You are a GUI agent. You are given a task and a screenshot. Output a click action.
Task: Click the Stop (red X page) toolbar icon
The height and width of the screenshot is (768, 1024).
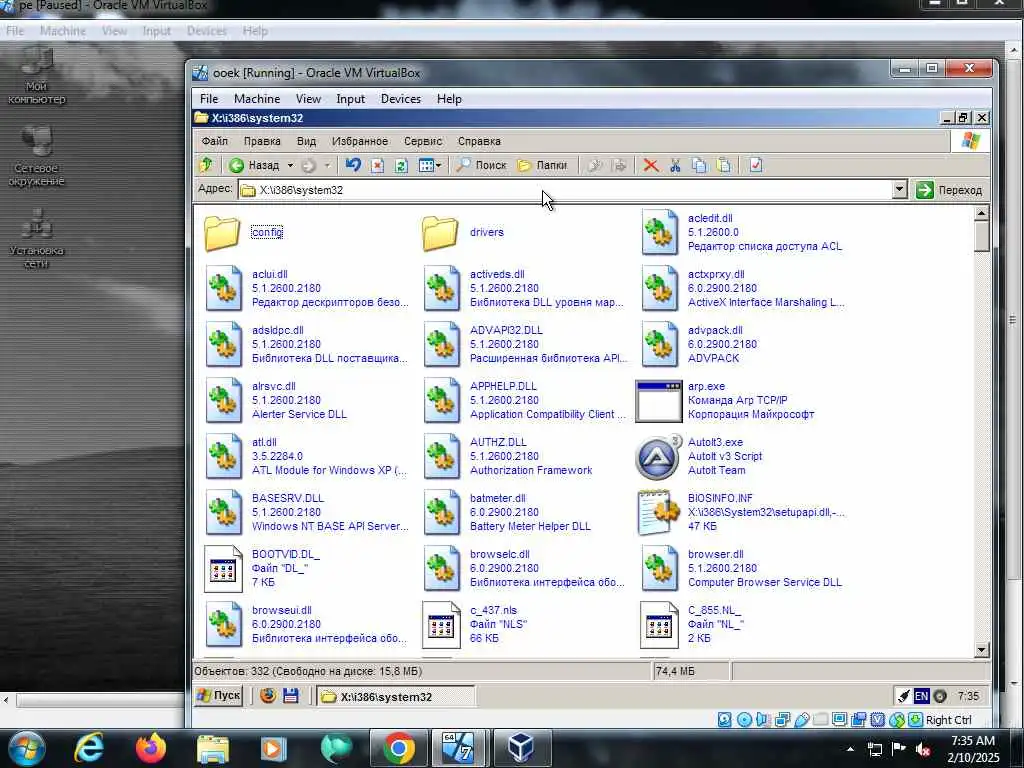(377, 165)
